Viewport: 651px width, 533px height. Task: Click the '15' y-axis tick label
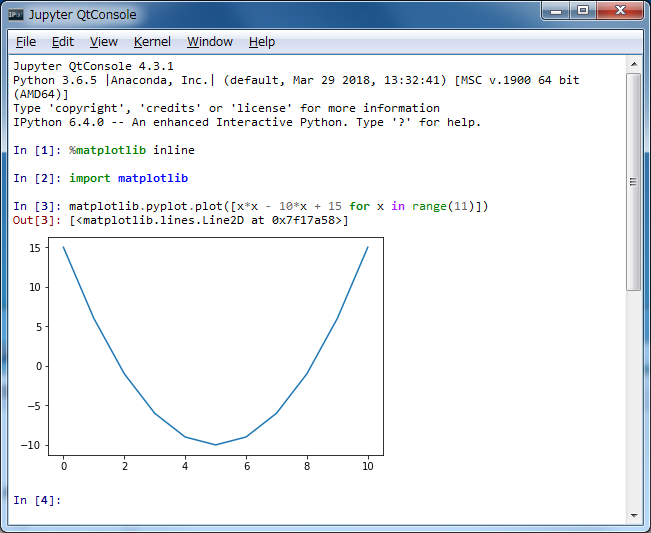(x=35, y=248)
